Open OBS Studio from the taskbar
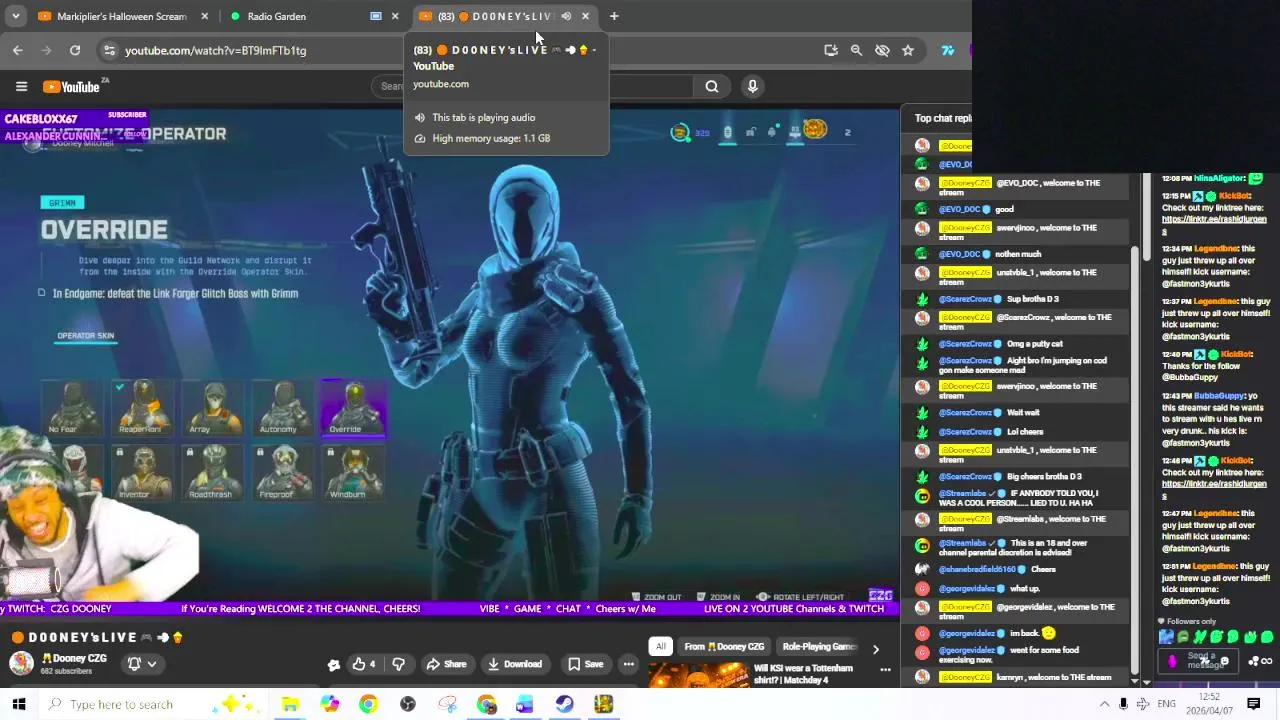Screen dimensions: 1280x720 [x=408, y=704]
